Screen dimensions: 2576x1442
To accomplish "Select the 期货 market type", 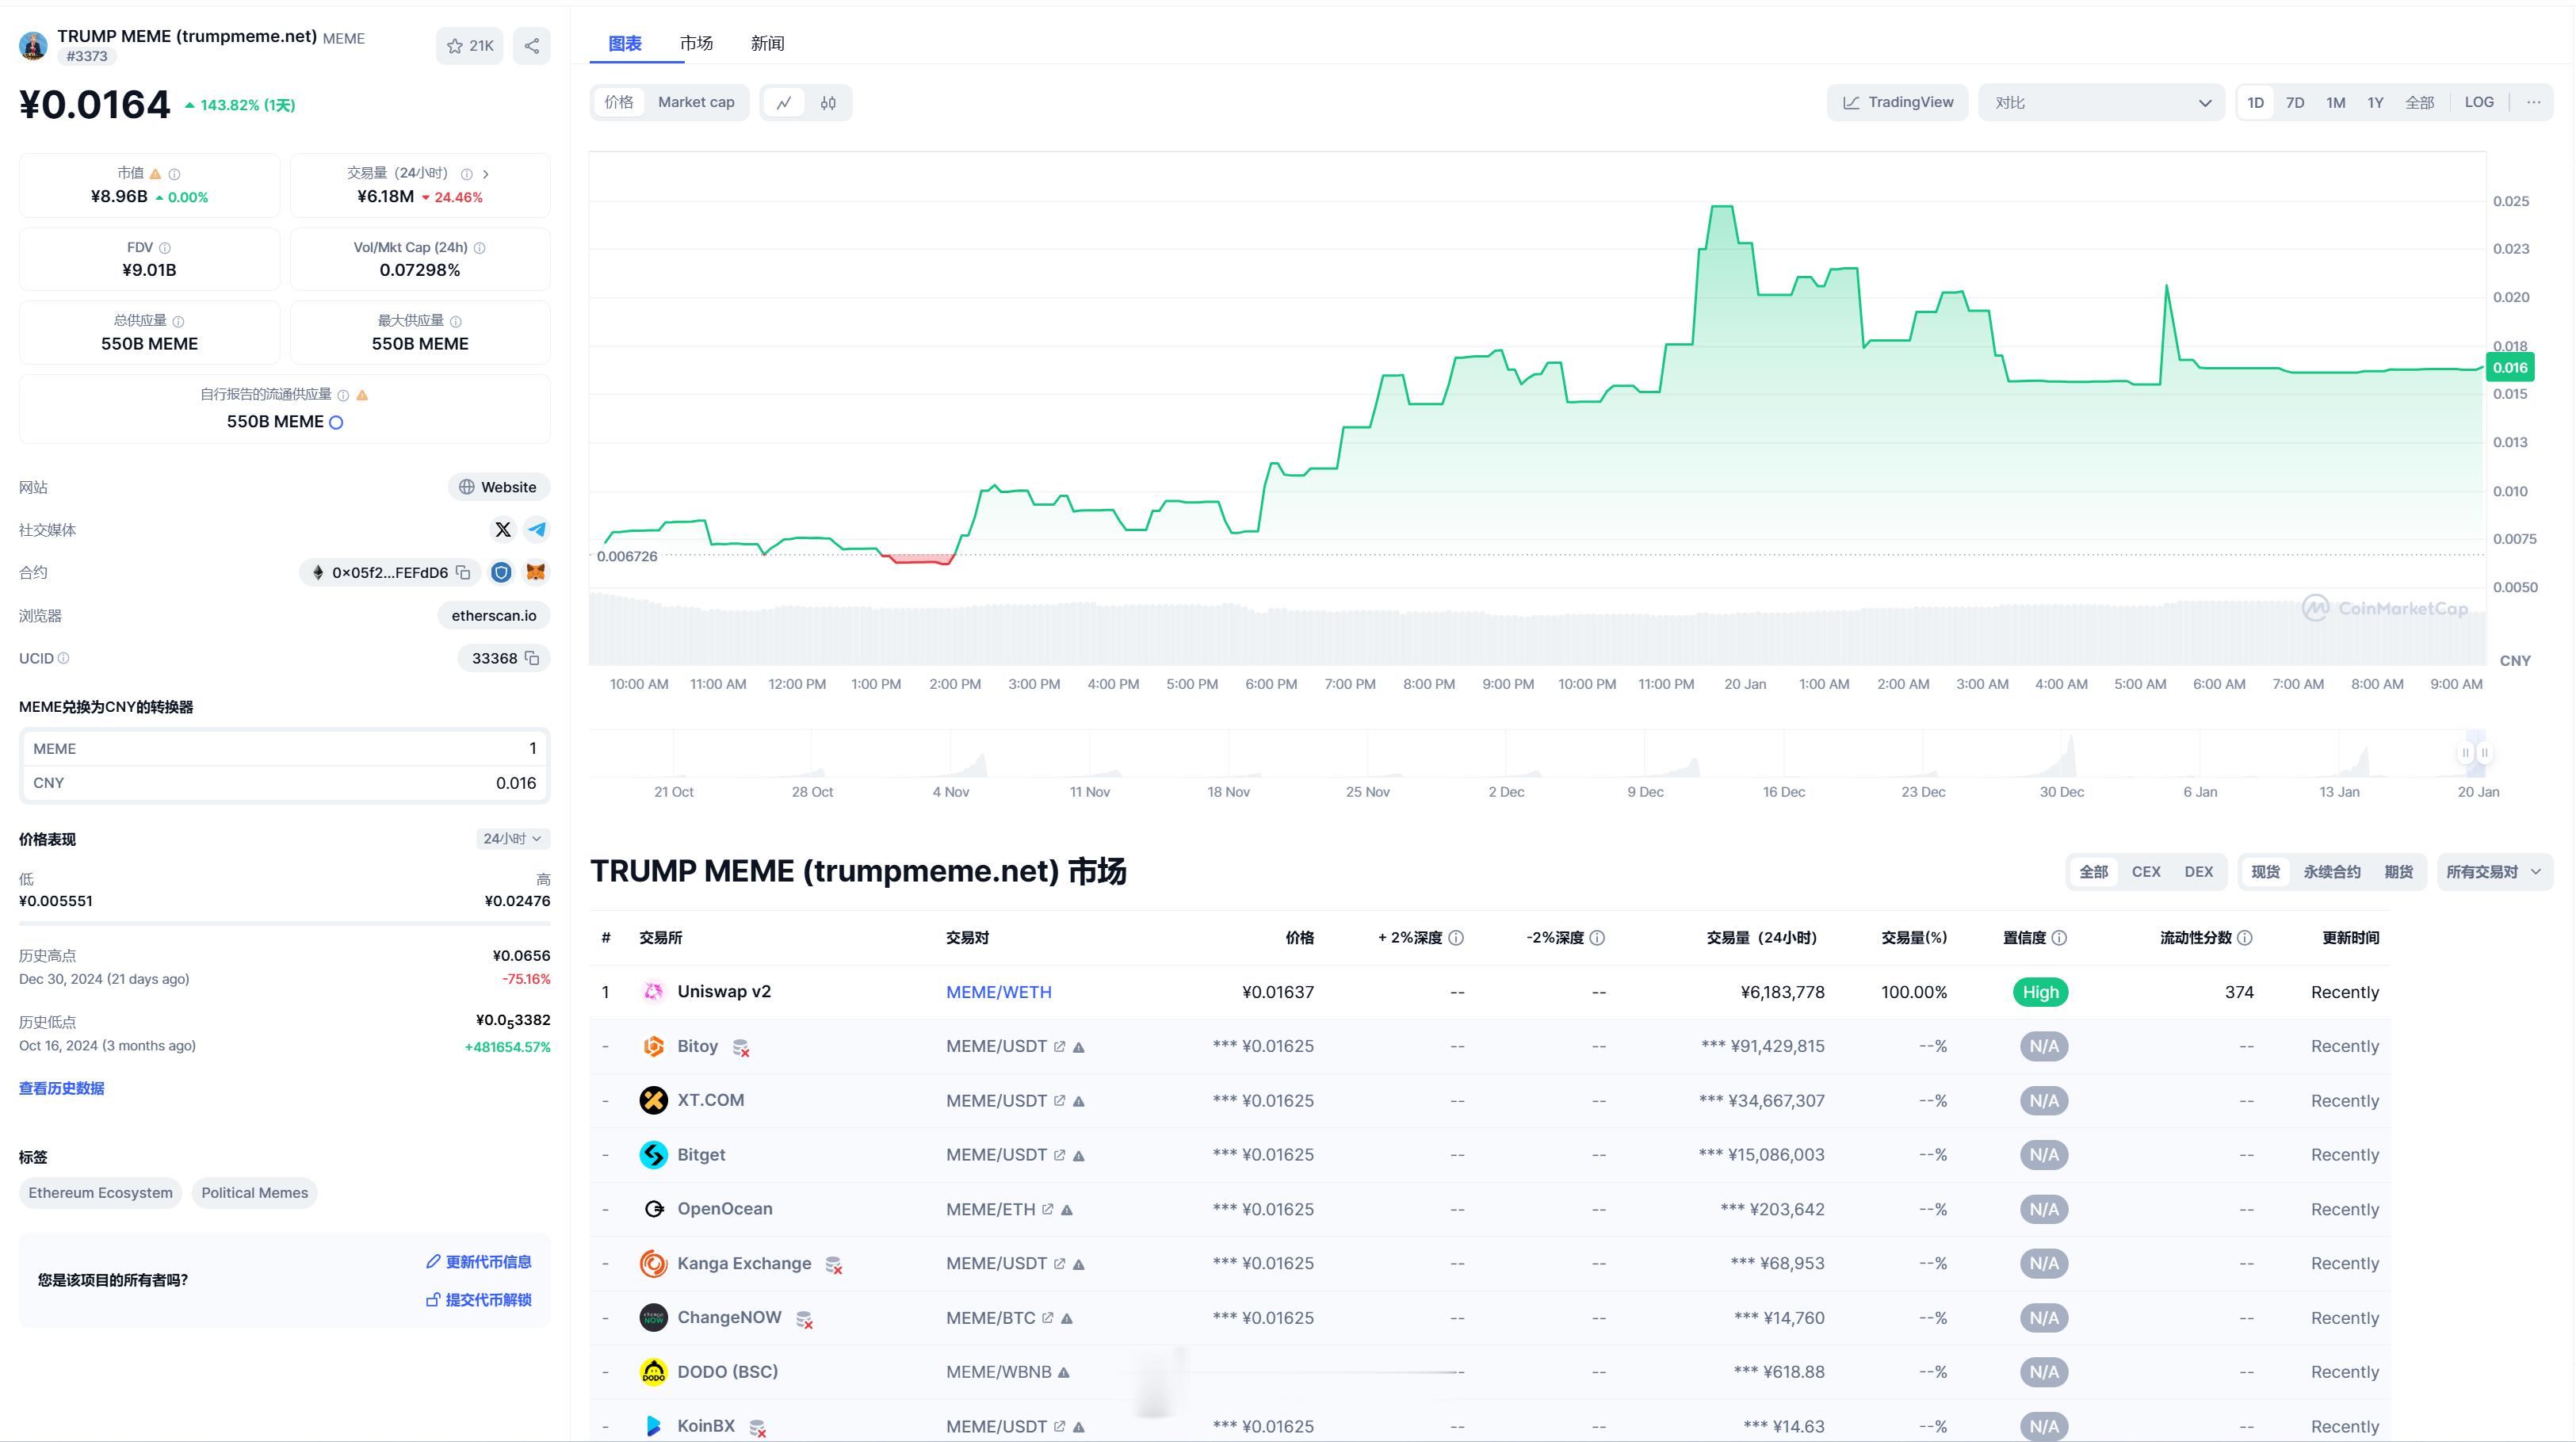I will (2398, 872).
